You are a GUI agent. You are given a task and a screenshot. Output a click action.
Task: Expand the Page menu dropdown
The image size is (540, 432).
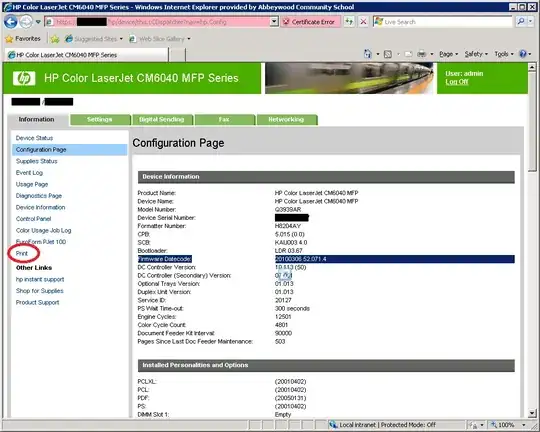[448, 54]
